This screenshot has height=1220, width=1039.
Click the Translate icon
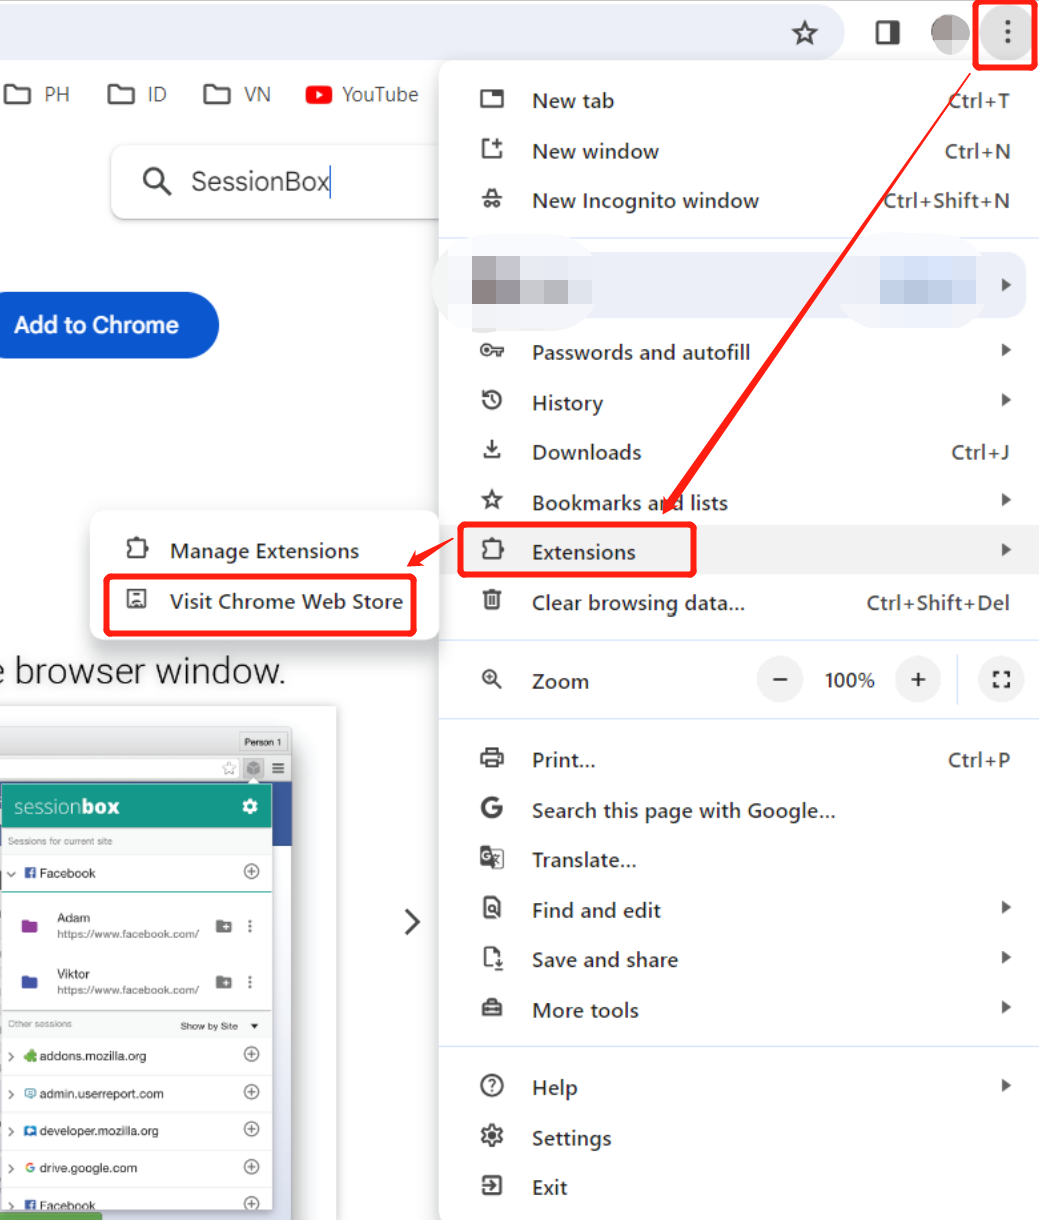pyautogui.click(x=492, y=858)
